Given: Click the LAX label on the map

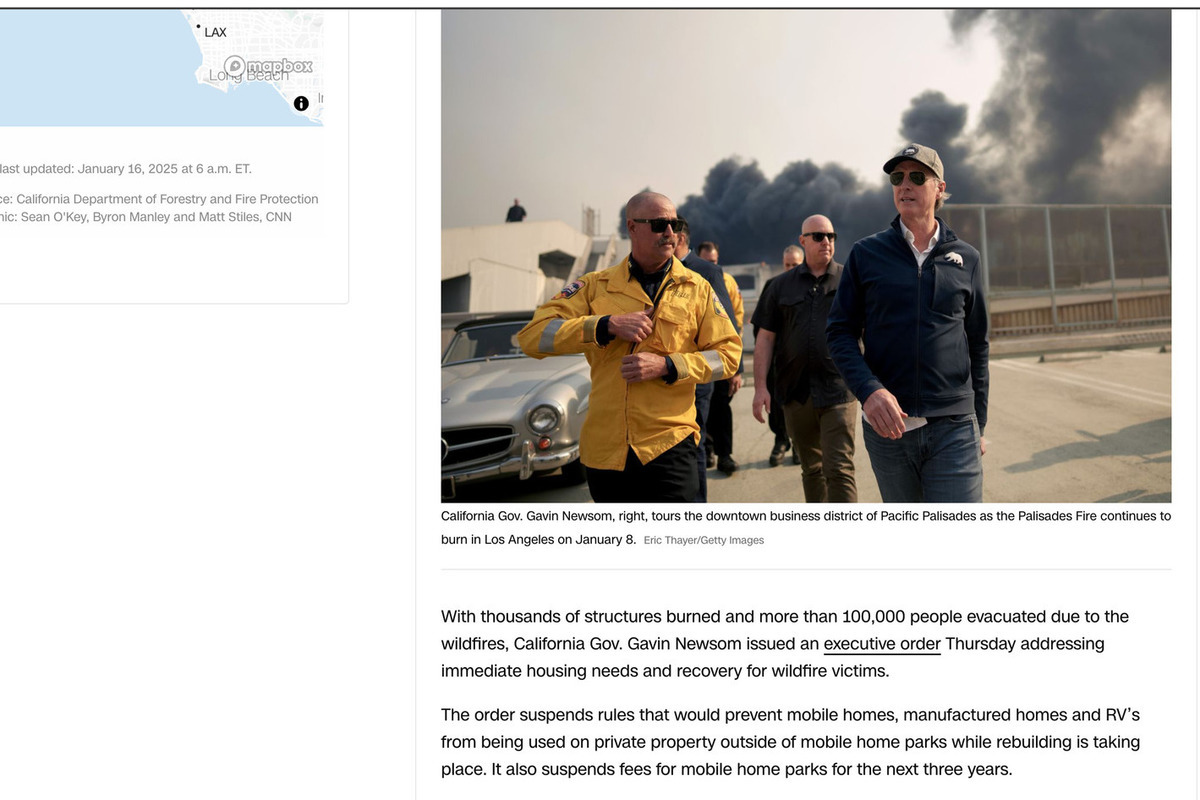Looking at the screenshot, I should point(215,33).
